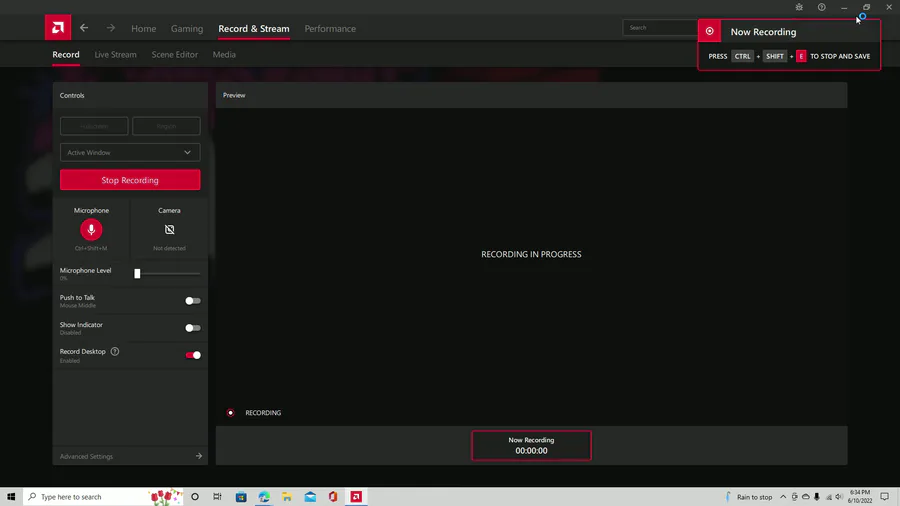
Task: Open Mail app from taskbar
Action: [310, 496]
